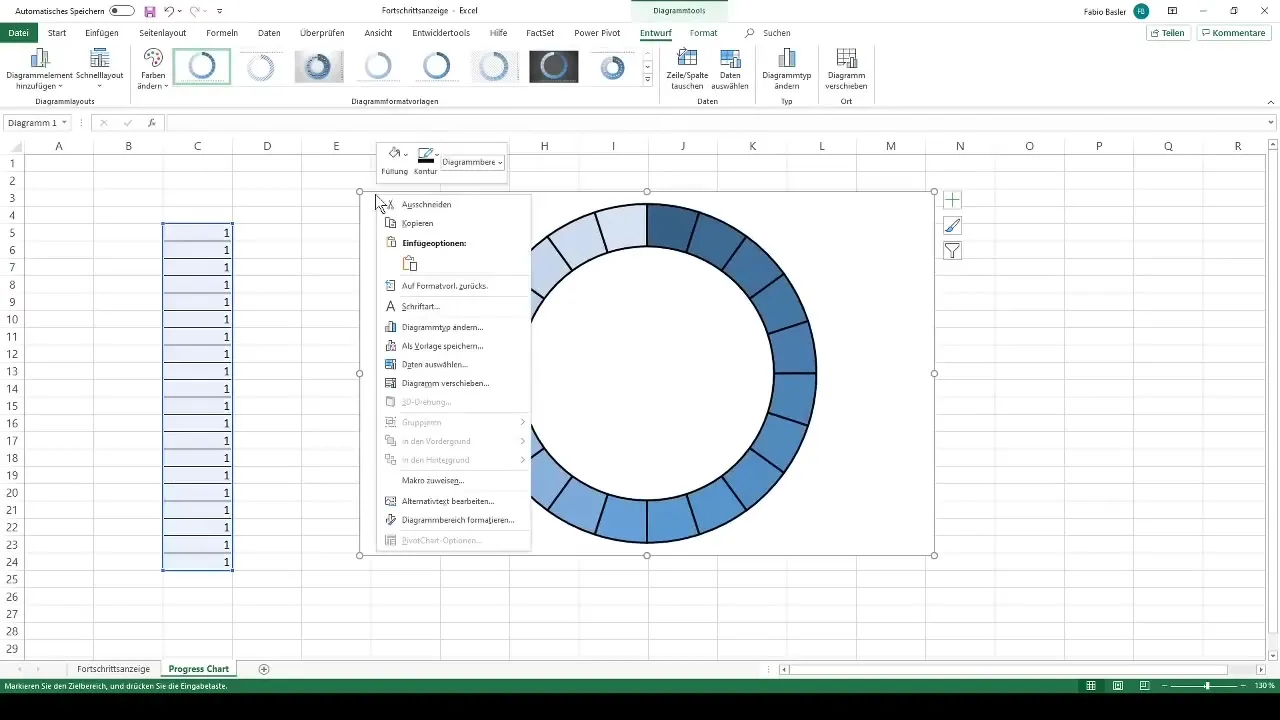Expand the chart styles gallery
The image size is (1280, 720).
coord(648,80)
